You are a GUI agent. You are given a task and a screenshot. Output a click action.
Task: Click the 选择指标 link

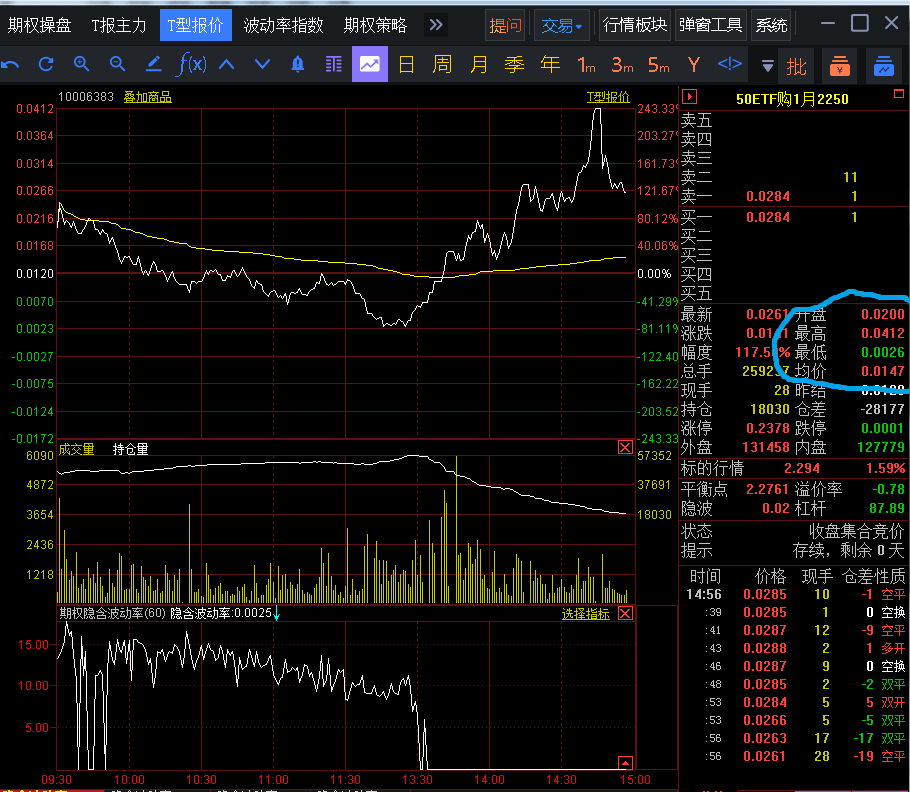(x=586, y=614)
